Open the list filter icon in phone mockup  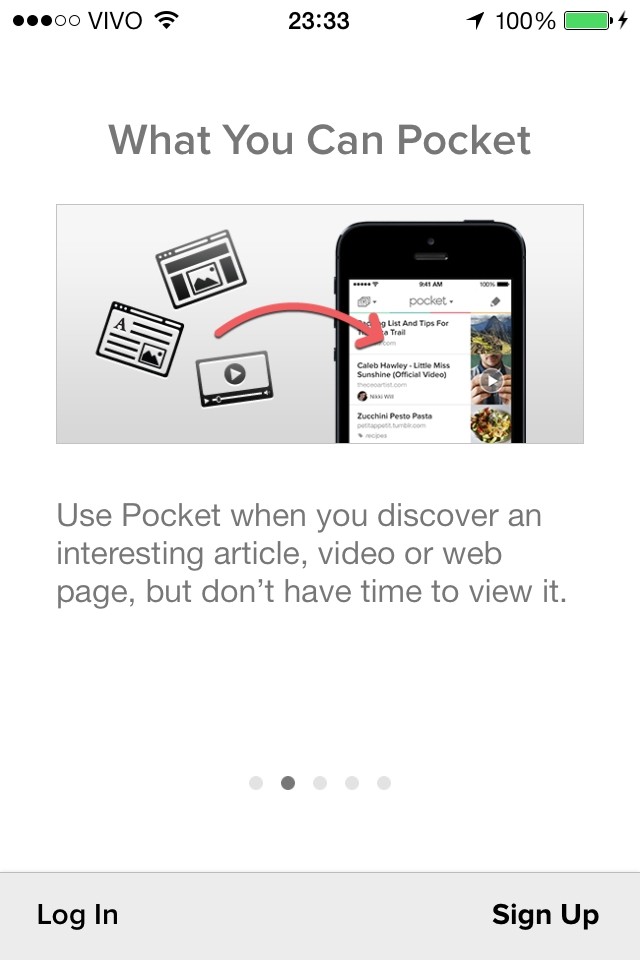click(x=366, y=301)
